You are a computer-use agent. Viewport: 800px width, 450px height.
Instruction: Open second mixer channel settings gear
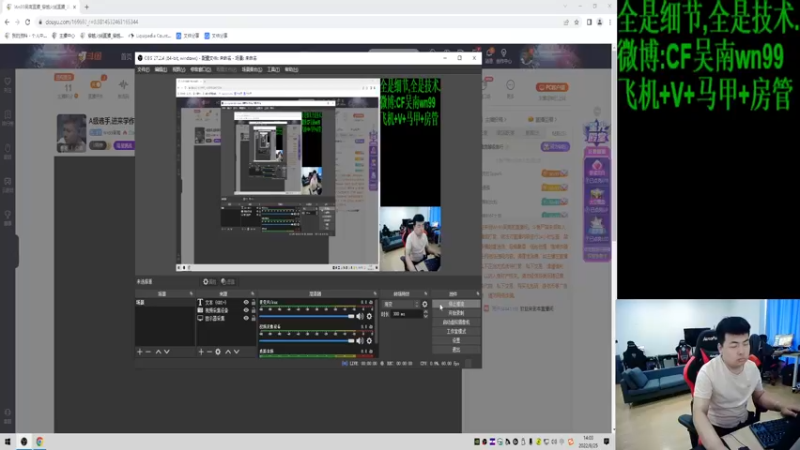(369, 341)
